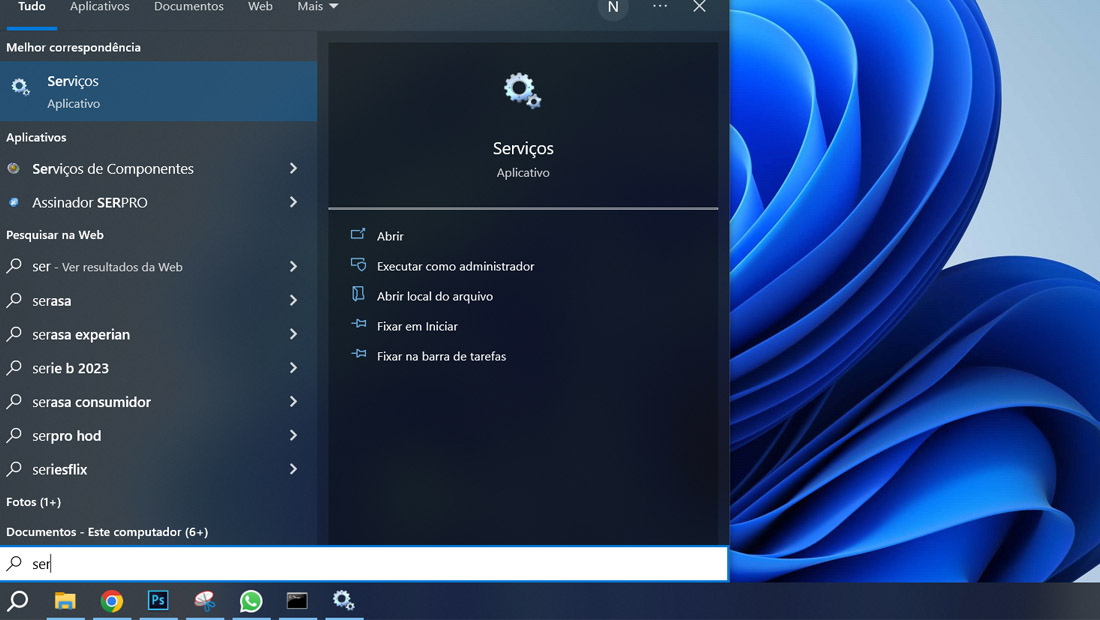The width and height of the screenshot is (1100, 620).
Task: Click the pin icon beside Fixar em Iniciar
Action: 358,324
